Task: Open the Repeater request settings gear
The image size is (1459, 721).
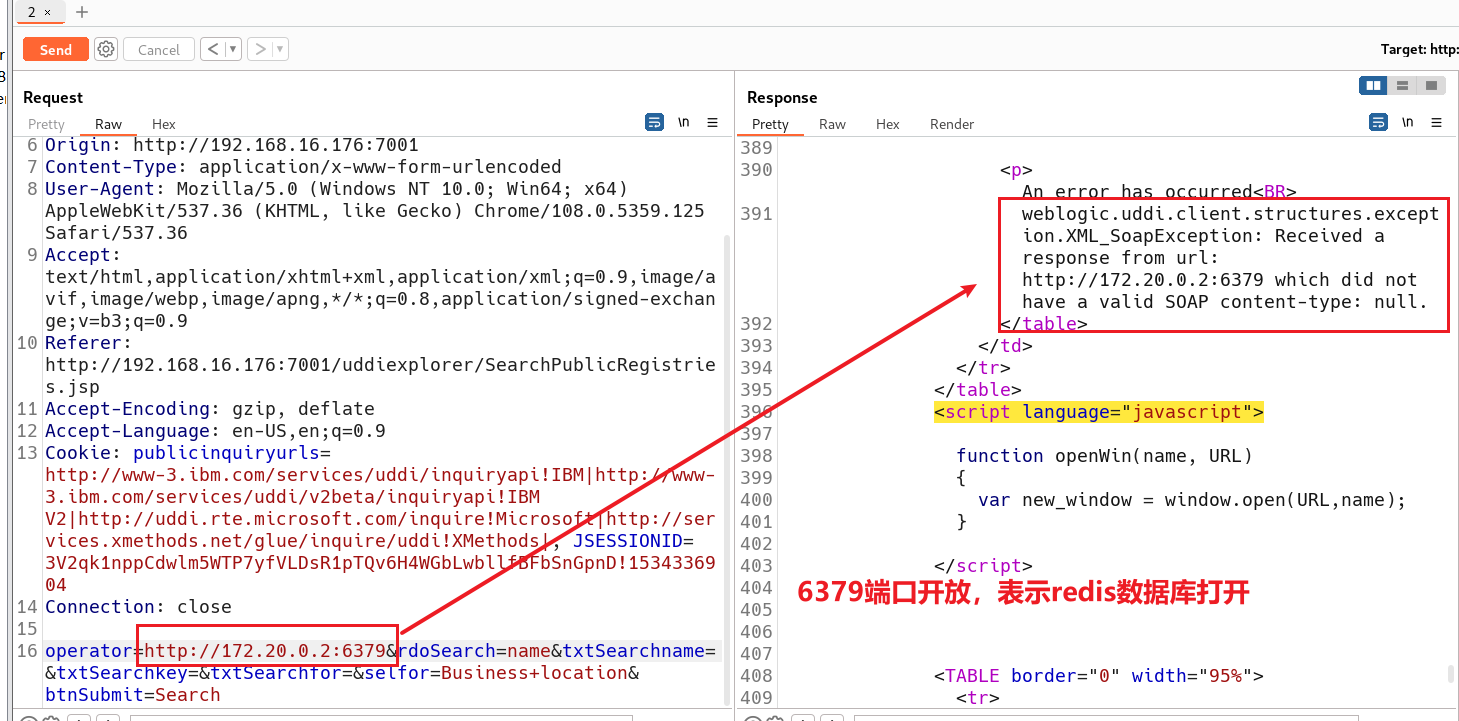Action: tap(106, 49)
